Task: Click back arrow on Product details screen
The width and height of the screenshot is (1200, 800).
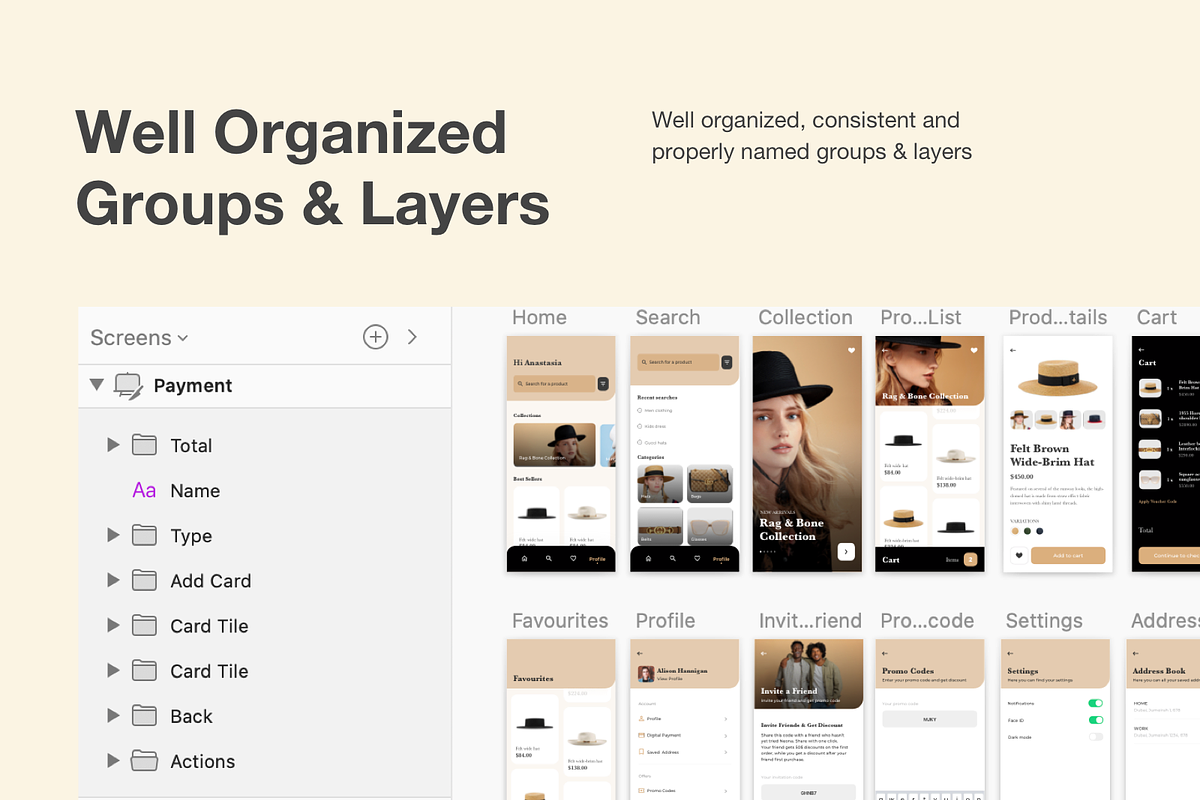Action: [x=1013, y=350]
